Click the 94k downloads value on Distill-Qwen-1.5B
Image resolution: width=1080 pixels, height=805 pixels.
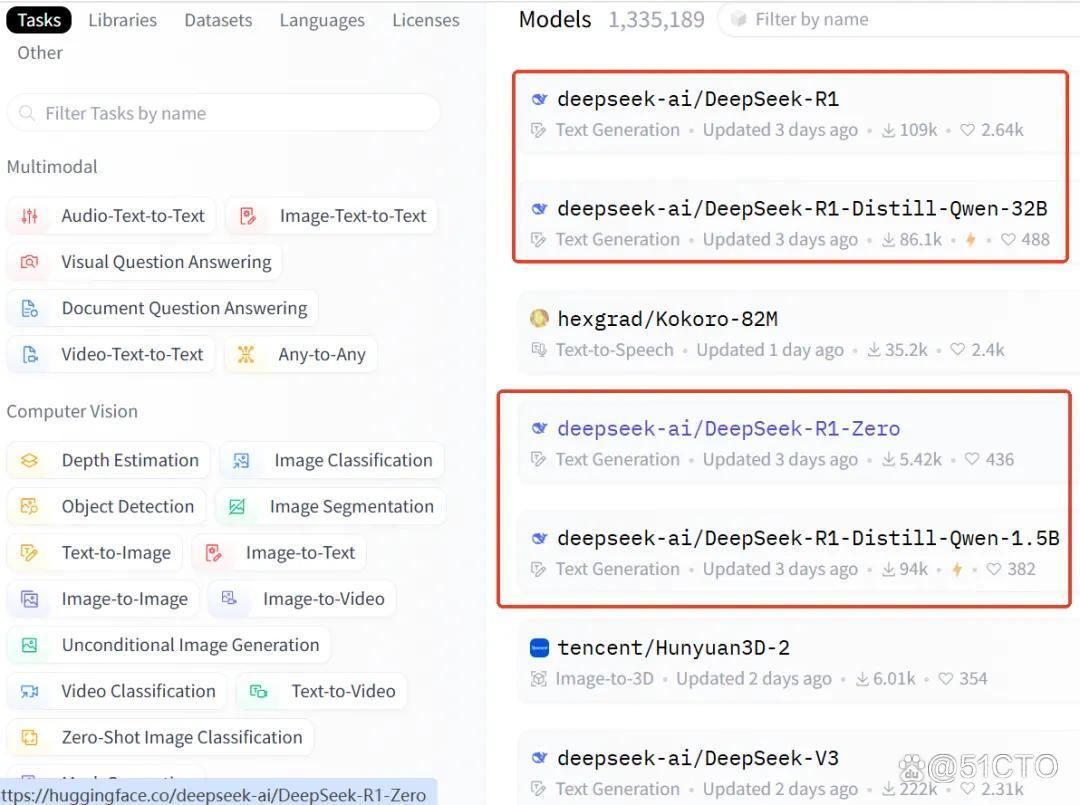[913, 569]
